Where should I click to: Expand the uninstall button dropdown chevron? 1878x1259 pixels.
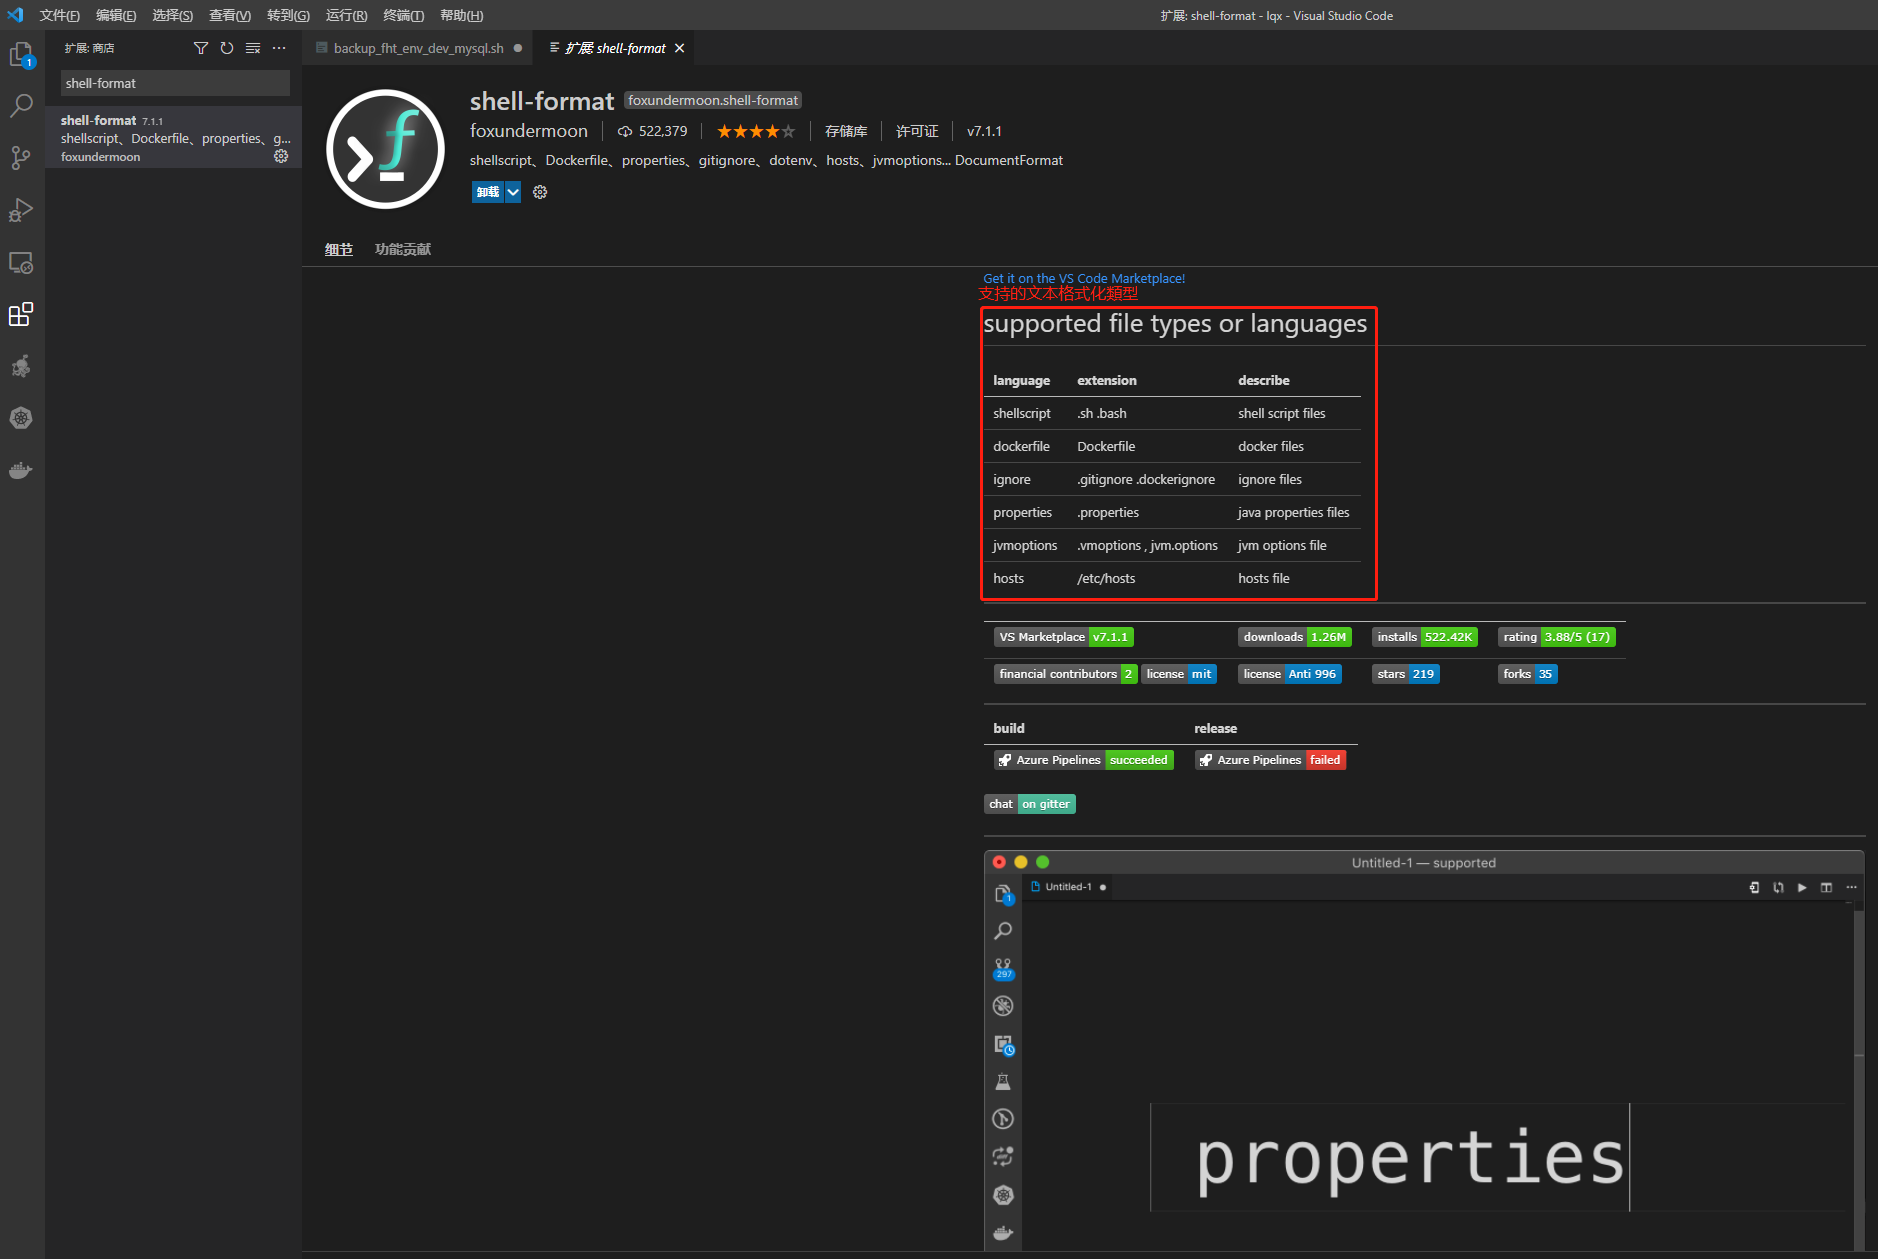pyautogui.click(x=513, y=191)
